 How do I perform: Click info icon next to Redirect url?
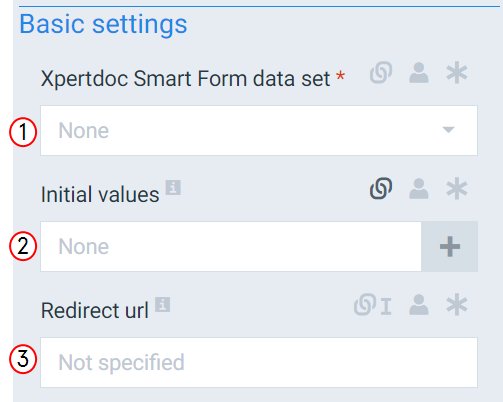click(x=163, y=304)
